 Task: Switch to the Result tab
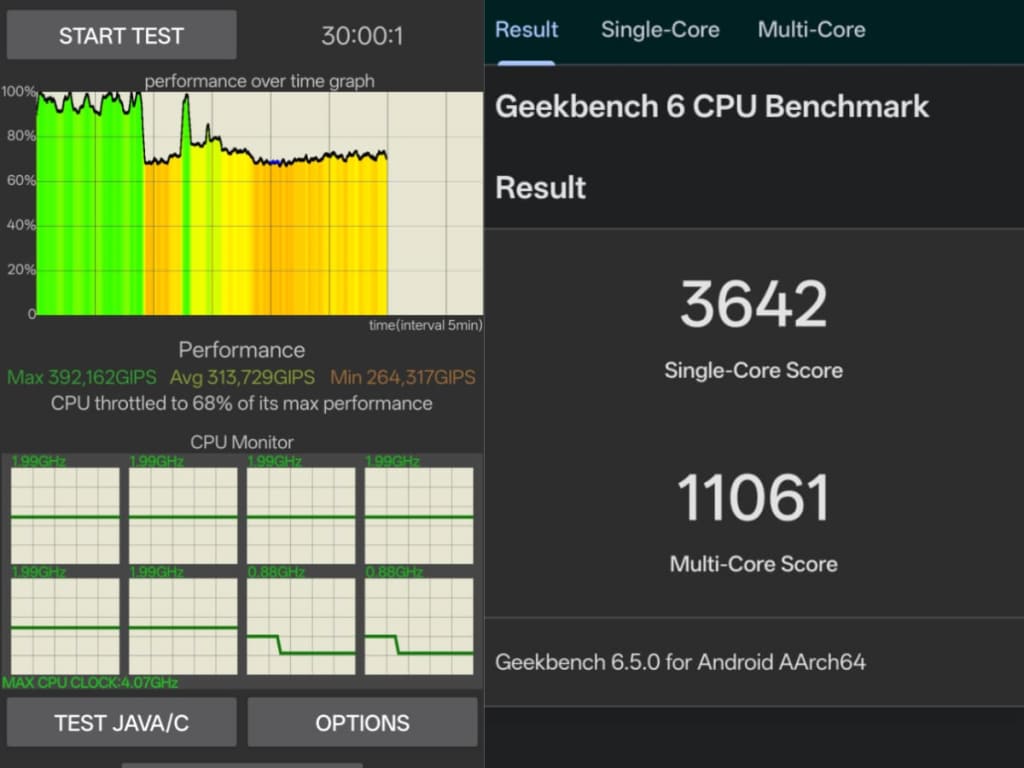pos(526,30)
